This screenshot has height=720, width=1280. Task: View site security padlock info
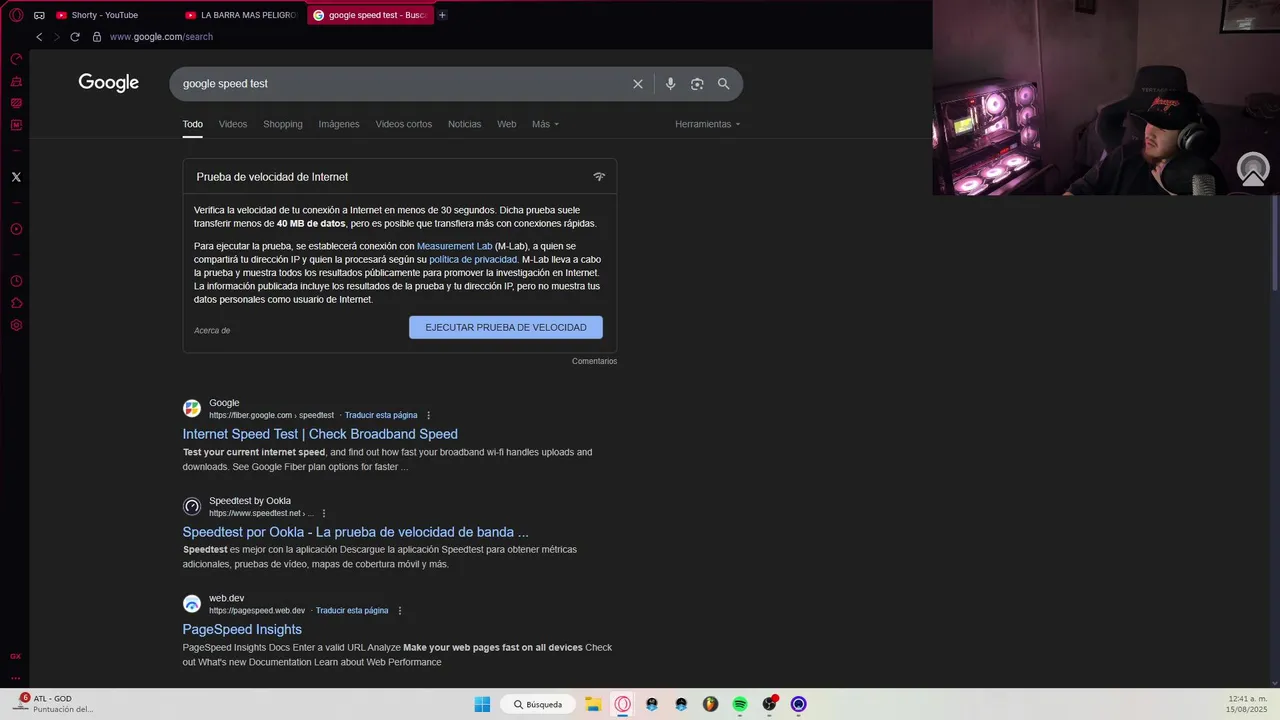(x=97, y=37)
